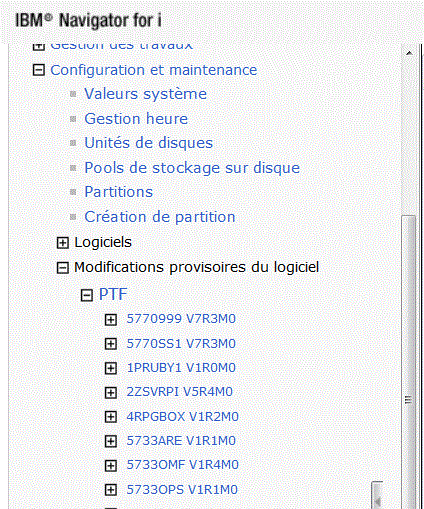The height and width of the screenshot is (509, 424).
Task: Click the bullet icon beside Gestion heure
Action: pyautogui.click(x=73, y=119)
